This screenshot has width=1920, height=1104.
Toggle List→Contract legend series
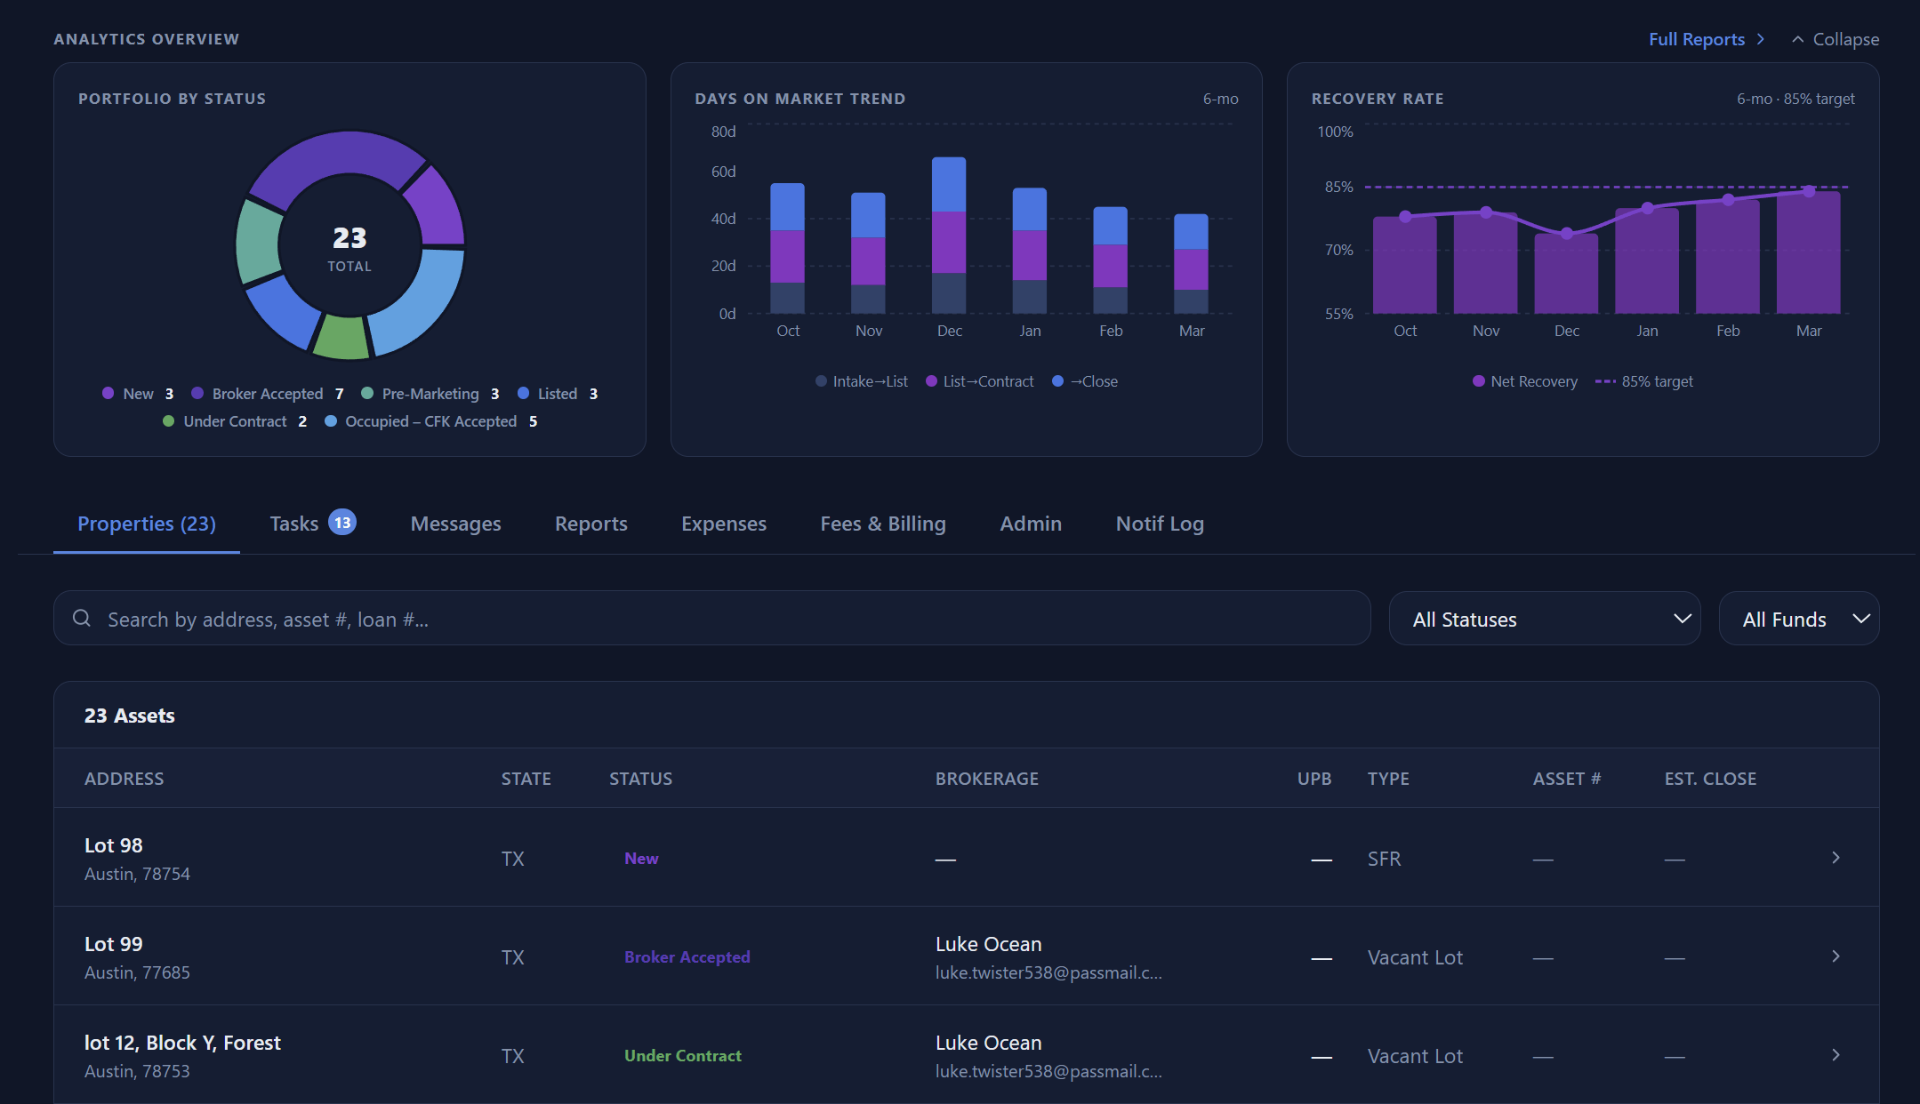click(x=980, y=381)
